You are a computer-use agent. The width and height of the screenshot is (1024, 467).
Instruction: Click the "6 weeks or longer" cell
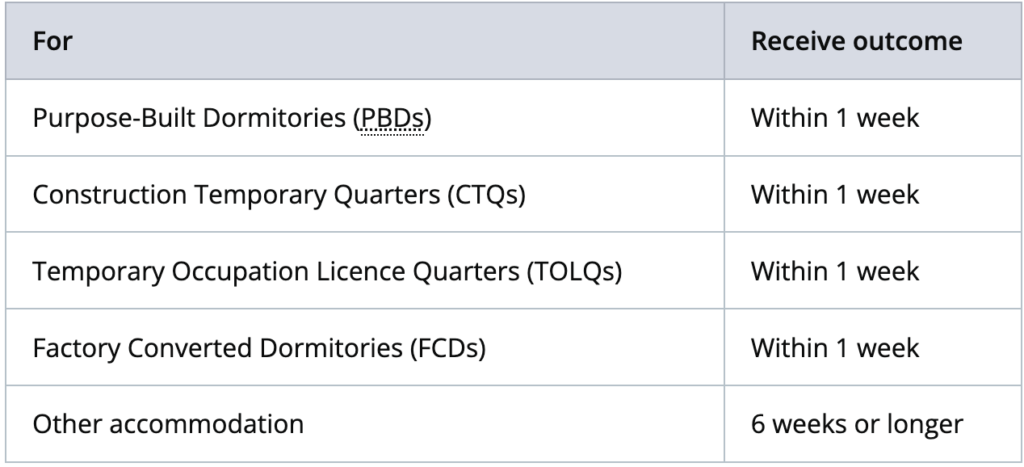point(874,424)
